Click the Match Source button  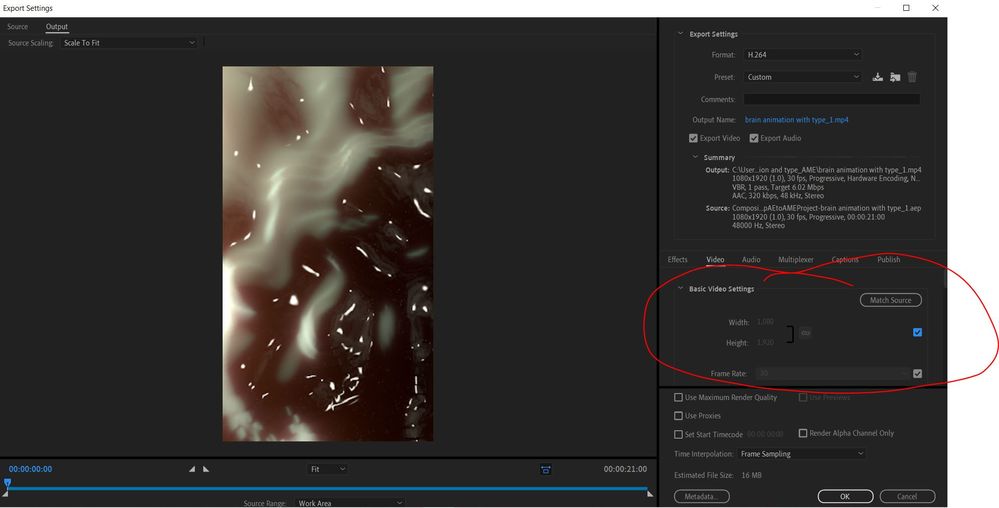[x=891, y=300]
